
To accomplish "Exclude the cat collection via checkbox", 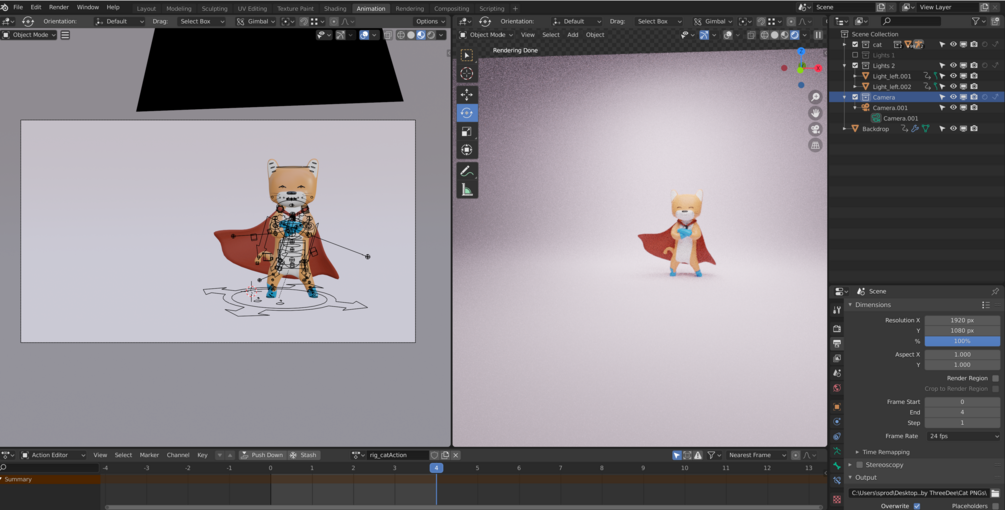I will click(855, 45).
